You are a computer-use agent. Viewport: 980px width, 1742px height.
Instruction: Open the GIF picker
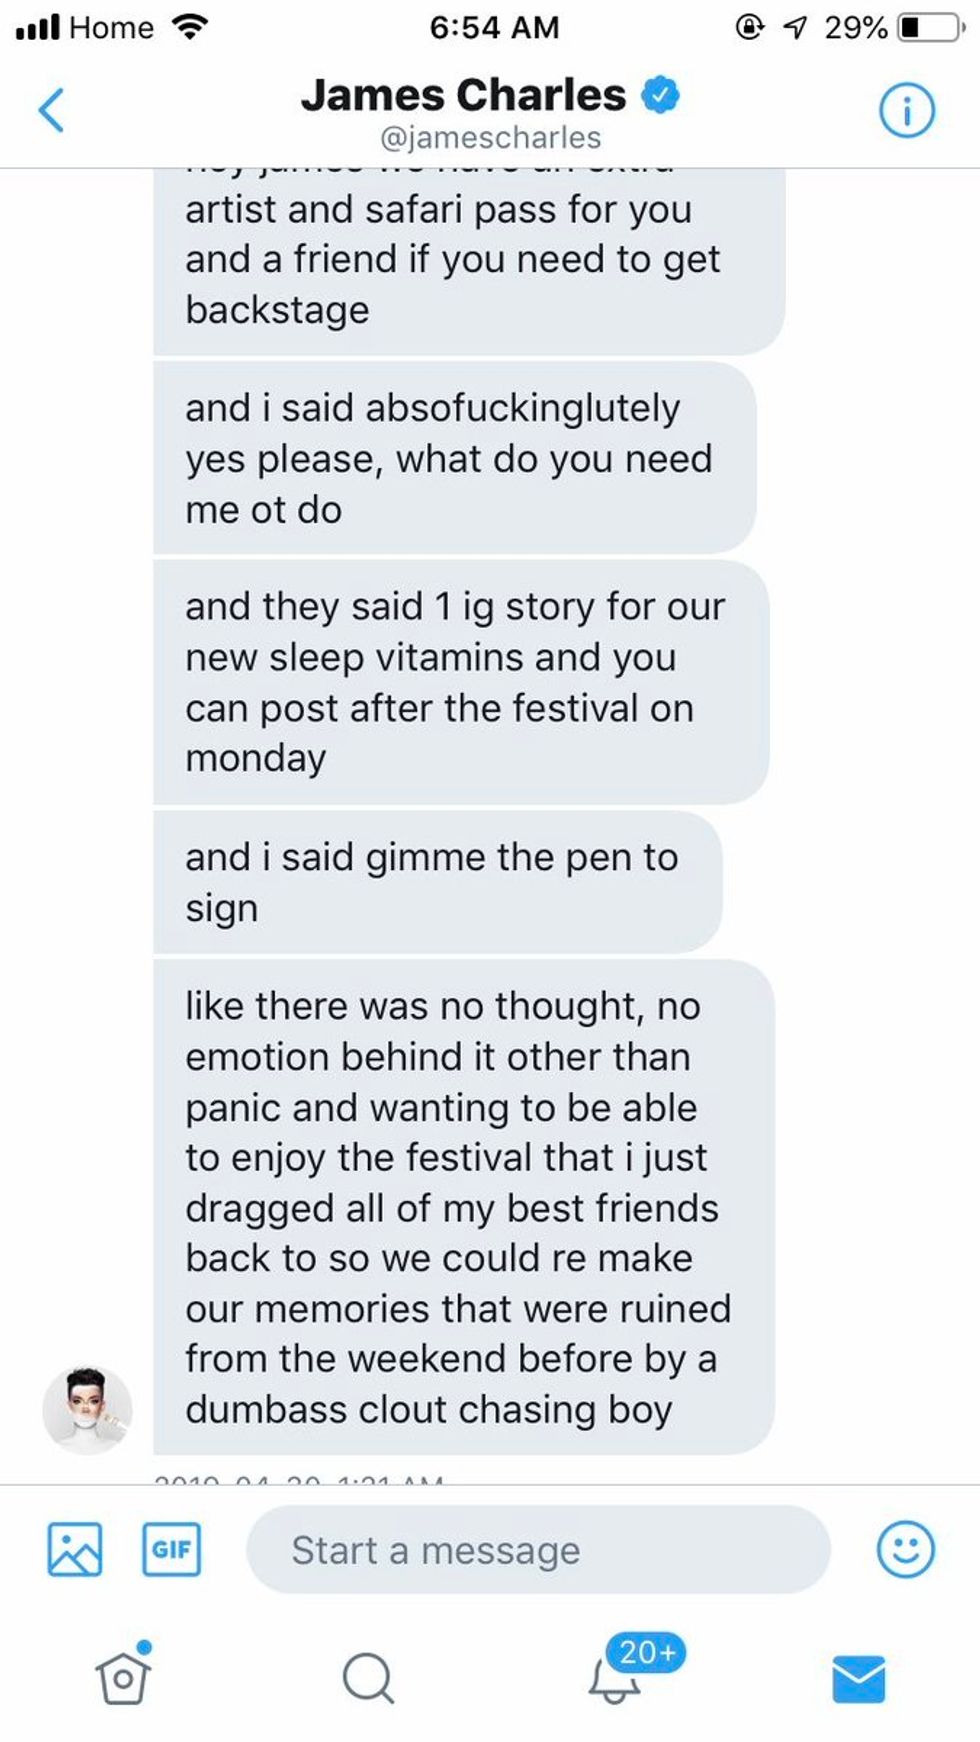171,1549
